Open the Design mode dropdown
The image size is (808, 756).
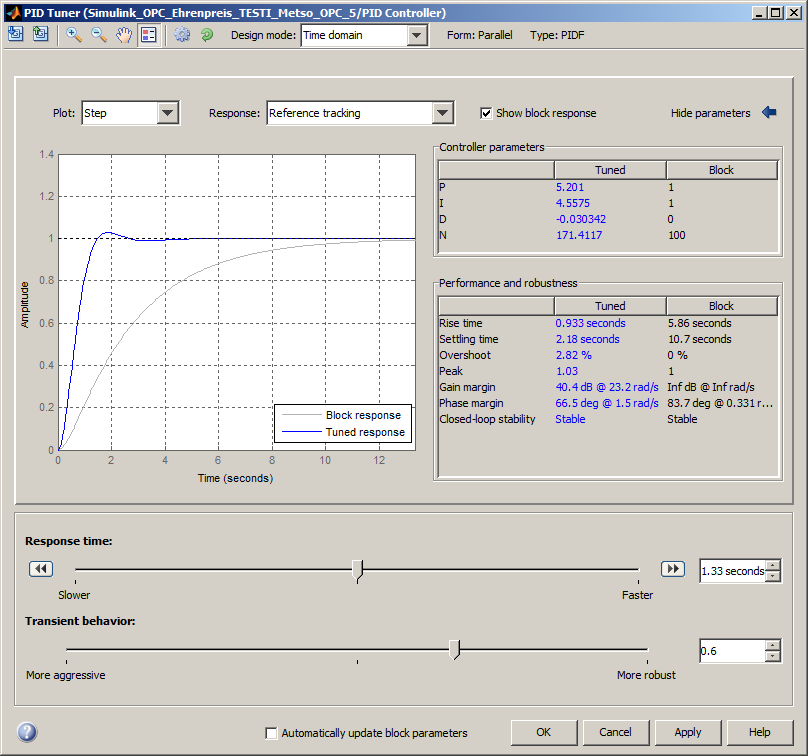pos(364,36)
